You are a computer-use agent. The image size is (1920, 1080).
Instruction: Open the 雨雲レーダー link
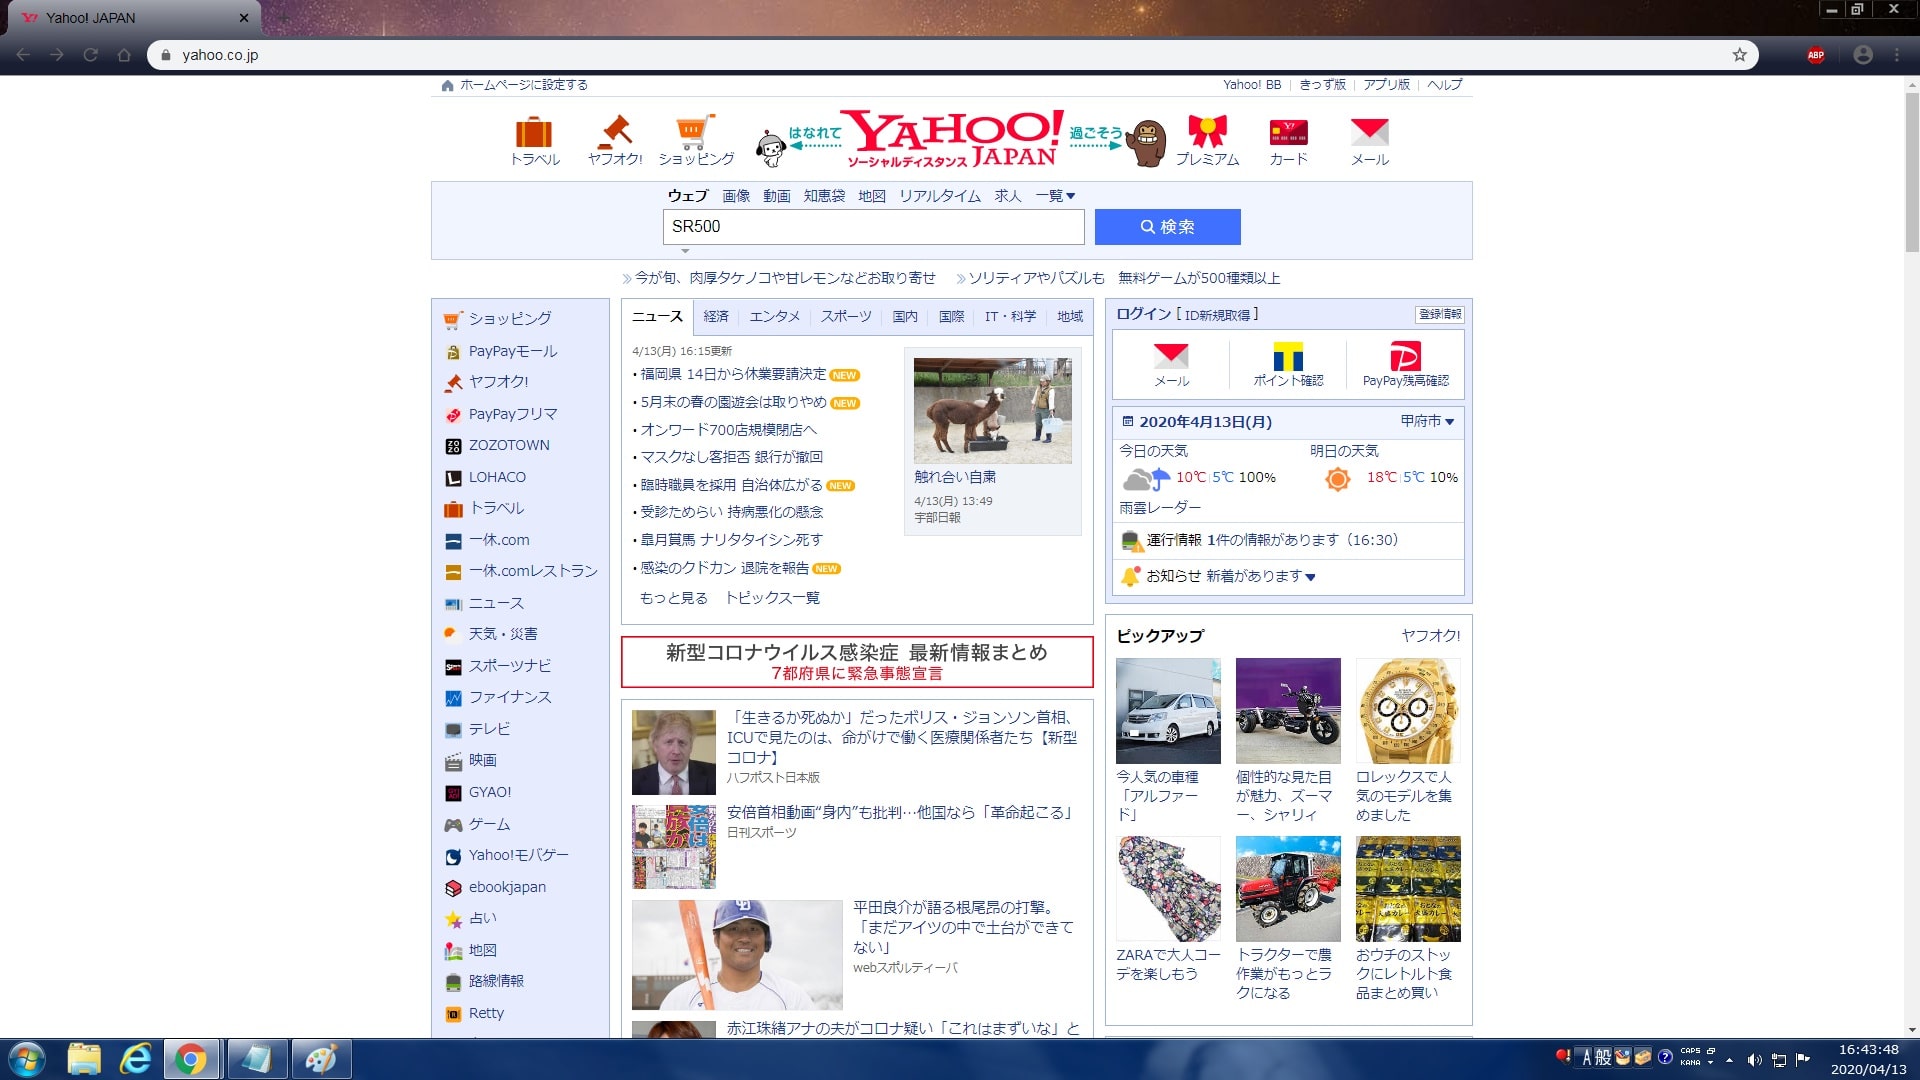(1160, 508)
